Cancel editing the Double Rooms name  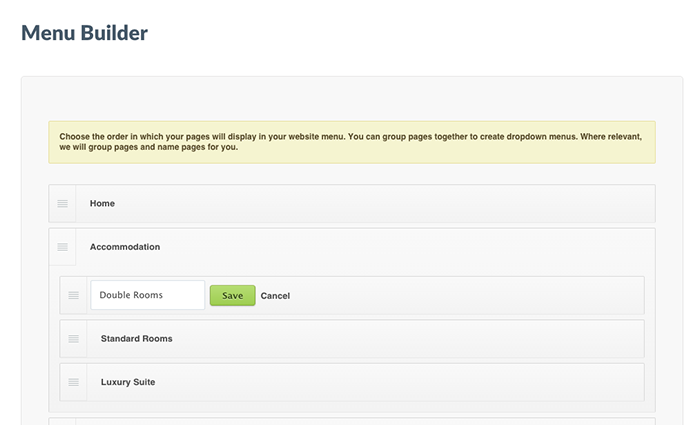click(x=275, y=296)
